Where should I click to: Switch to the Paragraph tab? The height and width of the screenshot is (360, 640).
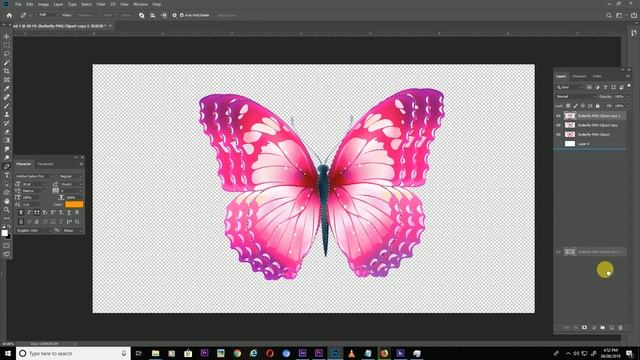[x=45, y=164]
